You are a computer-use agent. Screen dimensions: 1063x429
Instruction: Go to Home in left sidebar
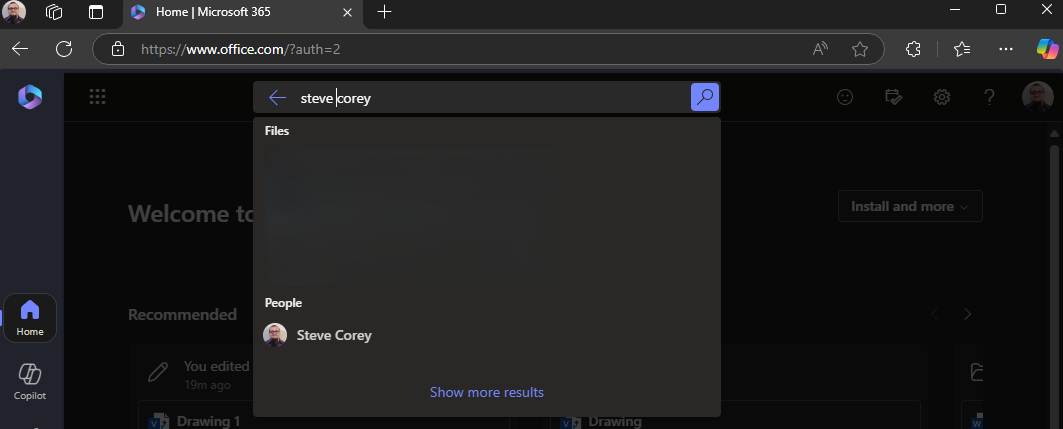[30, 317]
